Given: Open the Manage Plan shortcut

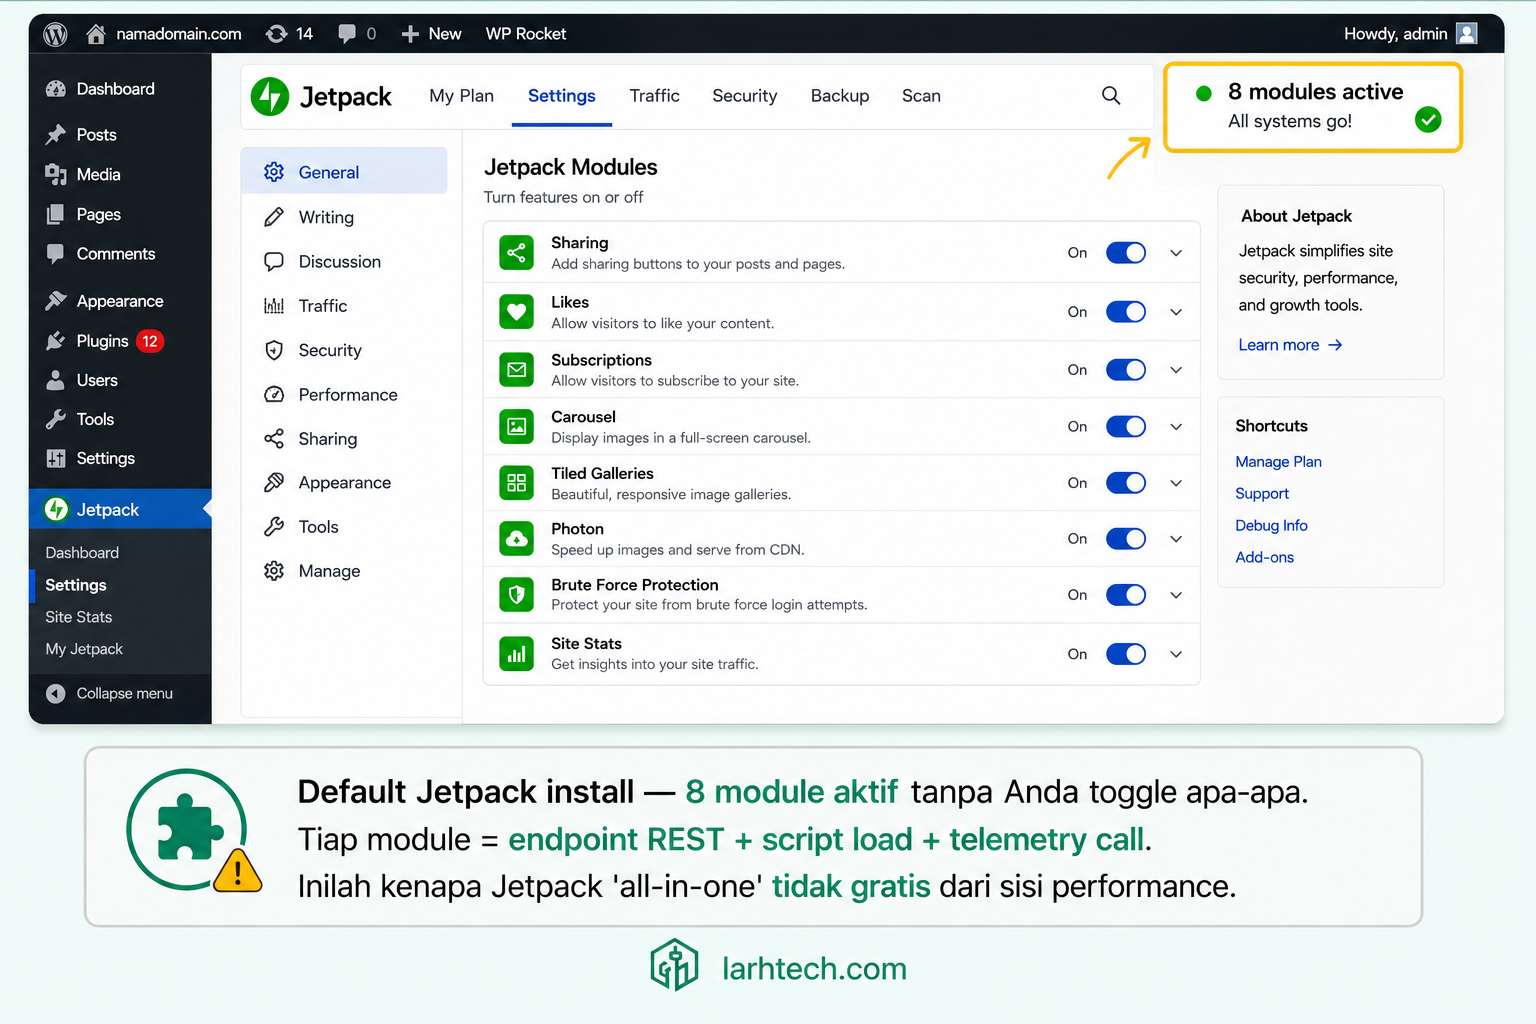Looking at the screenshot, I should [x=1278, y=462].
